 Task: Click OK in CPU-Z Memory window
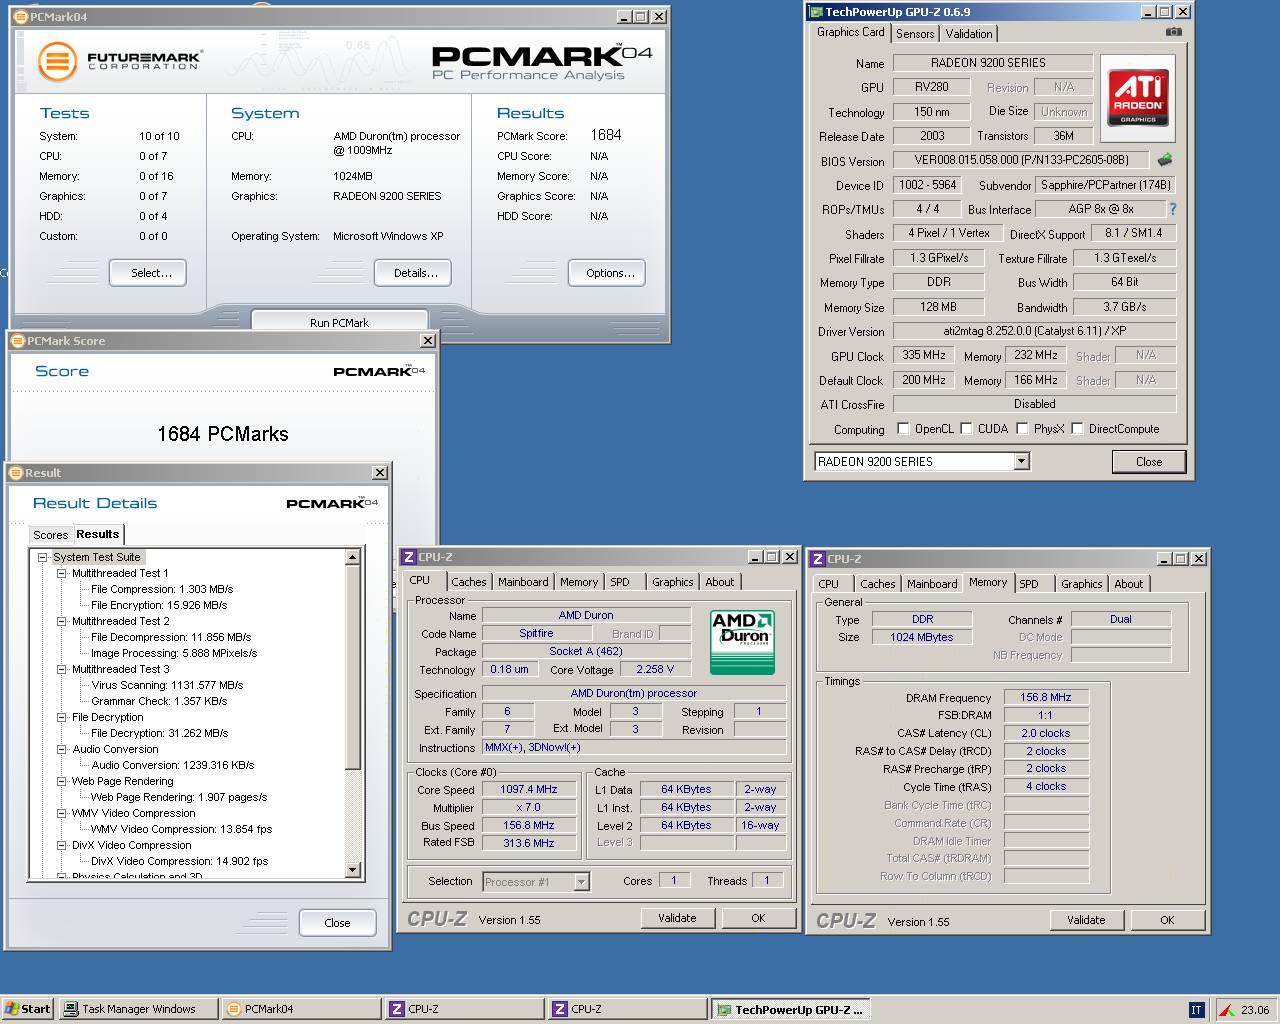click(1167, 920)
